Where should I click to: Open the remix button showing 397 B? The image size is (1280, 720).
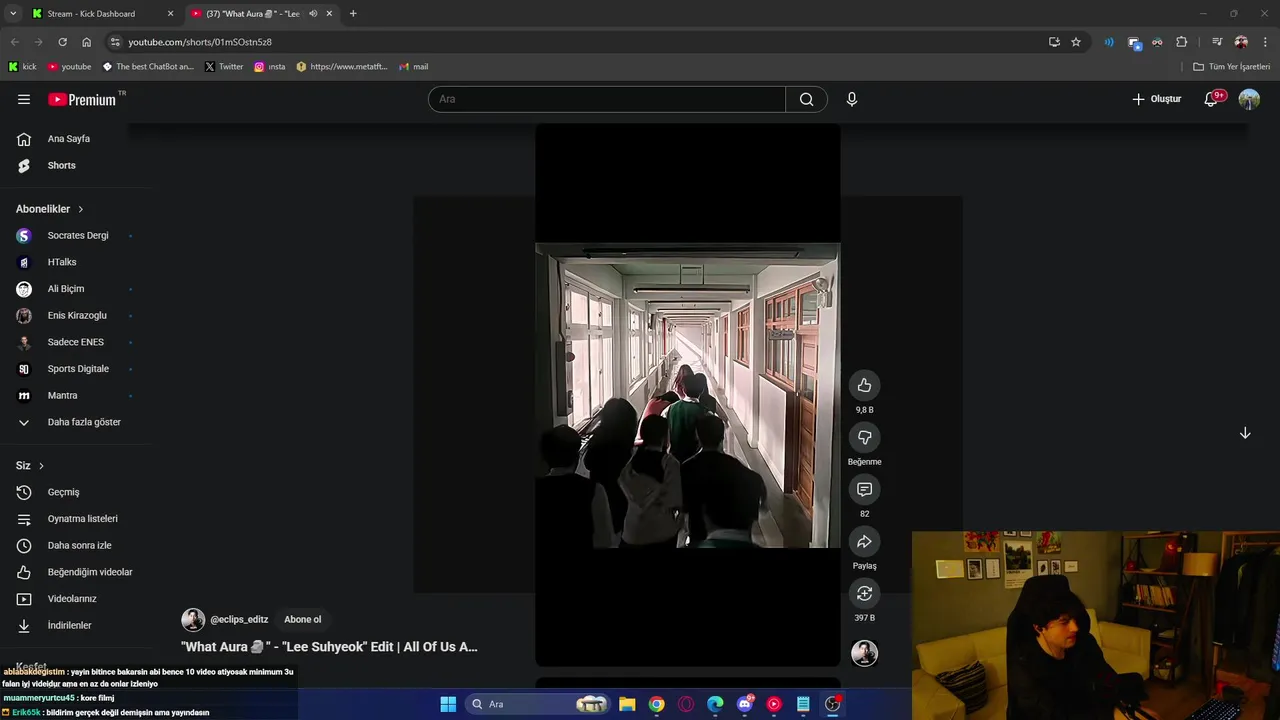point(864,594)
